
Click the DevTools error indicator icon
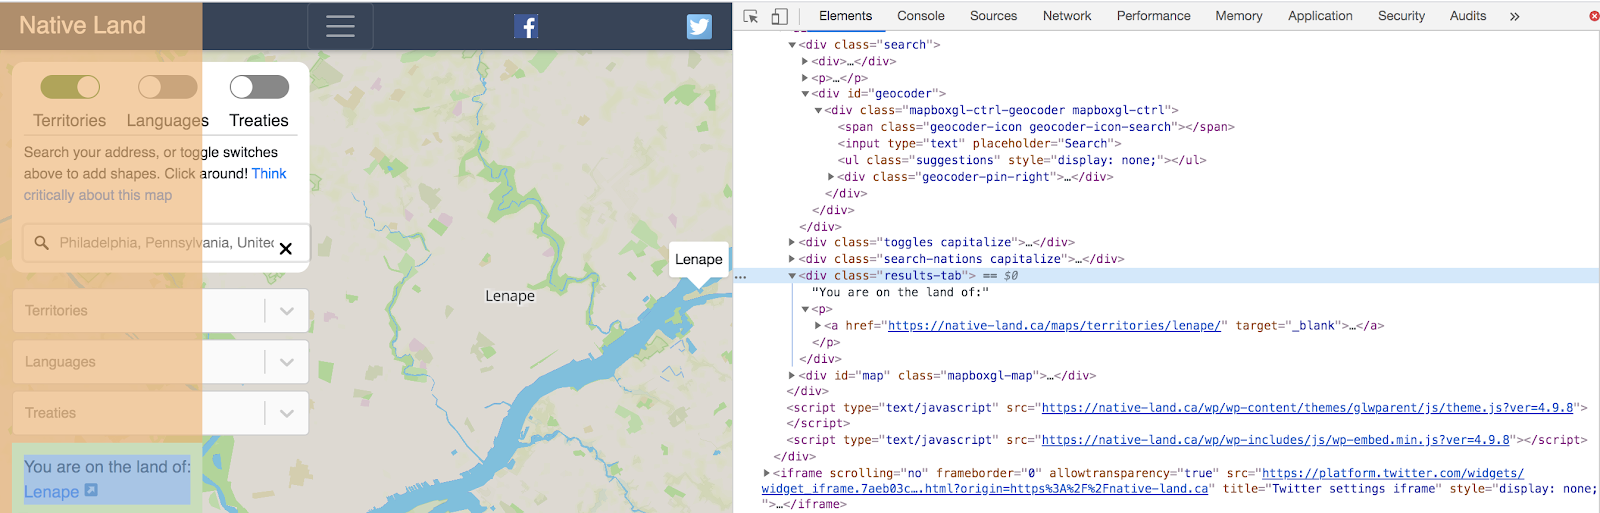pos(1594,16)
